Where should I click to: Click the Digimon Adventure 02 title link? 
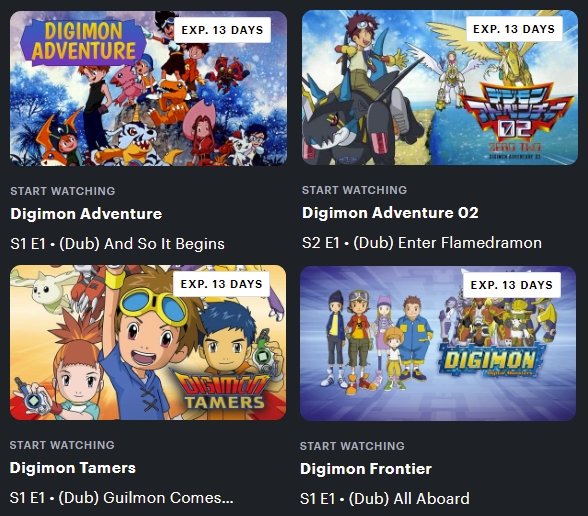coord(390,213)
